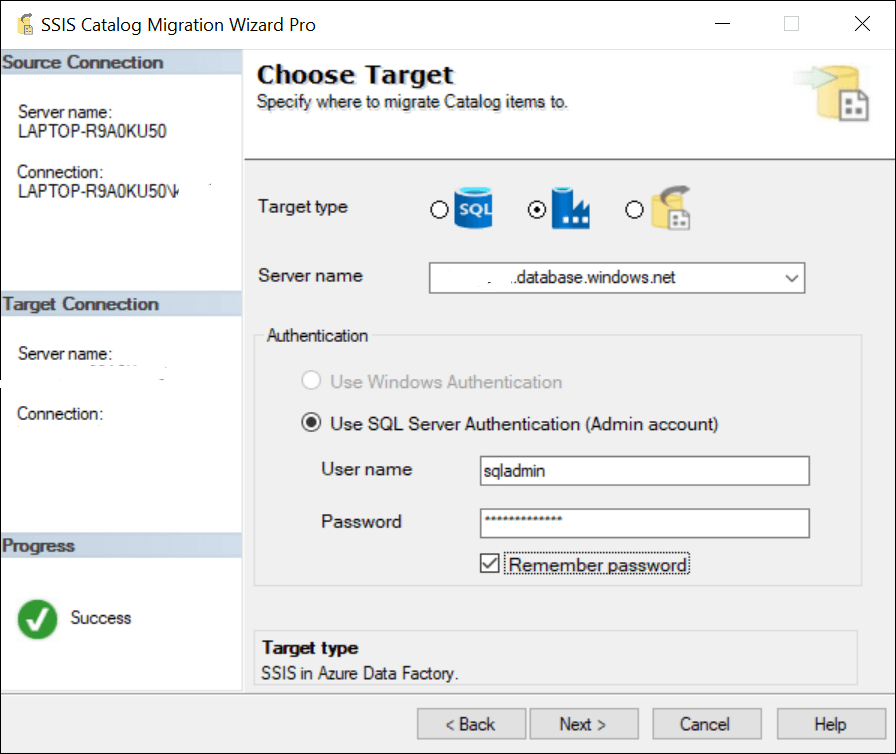896x754 pixels.
Task: Select the Azure Data Factory radio button
Action: point(536,210)
